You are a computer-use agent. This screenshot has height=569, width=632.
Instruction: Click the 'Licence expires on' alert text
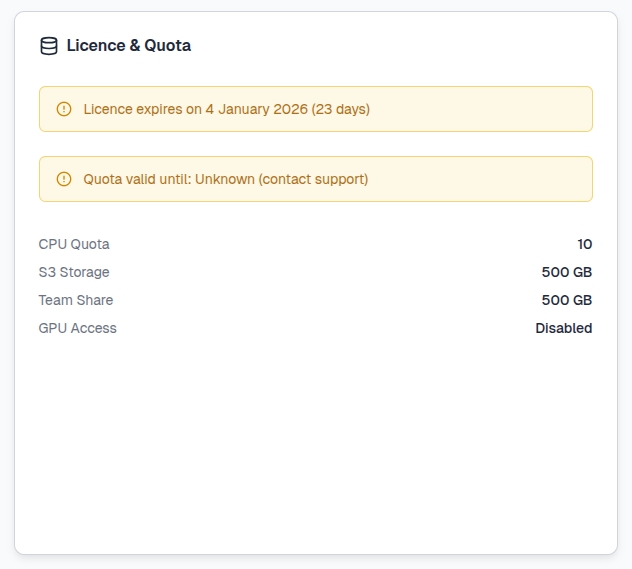click(142, 109)
